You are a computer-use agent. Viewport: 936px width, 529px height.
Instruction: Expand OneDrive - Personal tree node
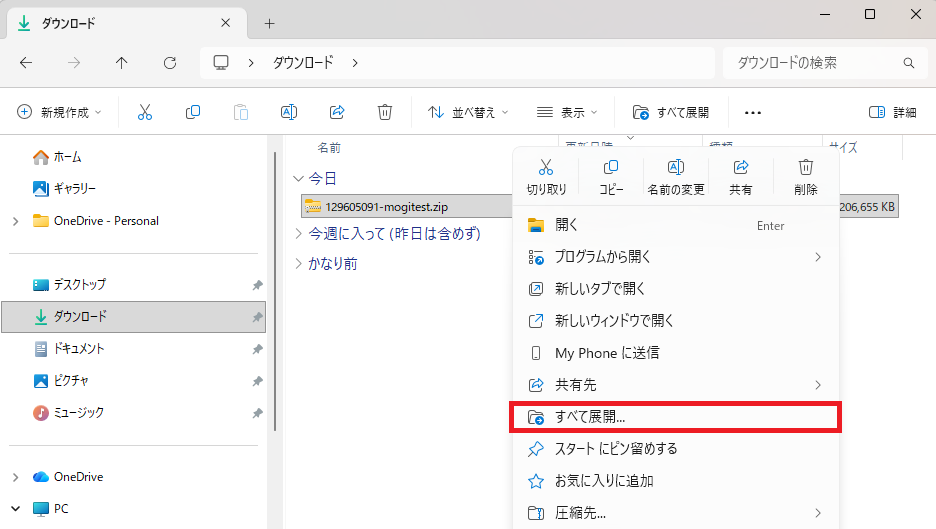coord(16,221)
